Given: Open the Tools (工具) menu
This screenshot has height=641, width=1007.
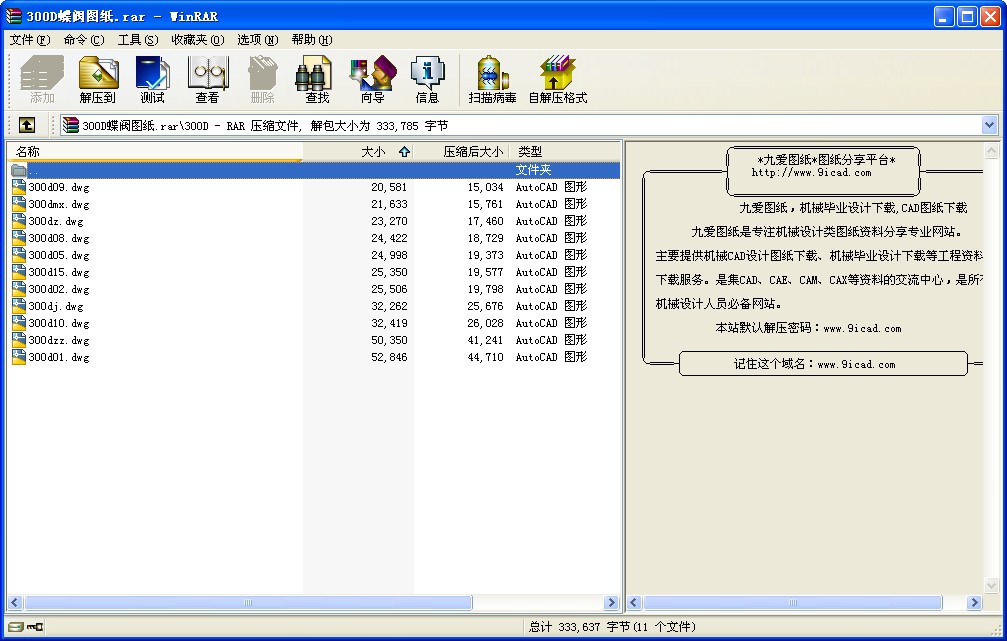Looking at the screenshot, I should pos(137,40).
